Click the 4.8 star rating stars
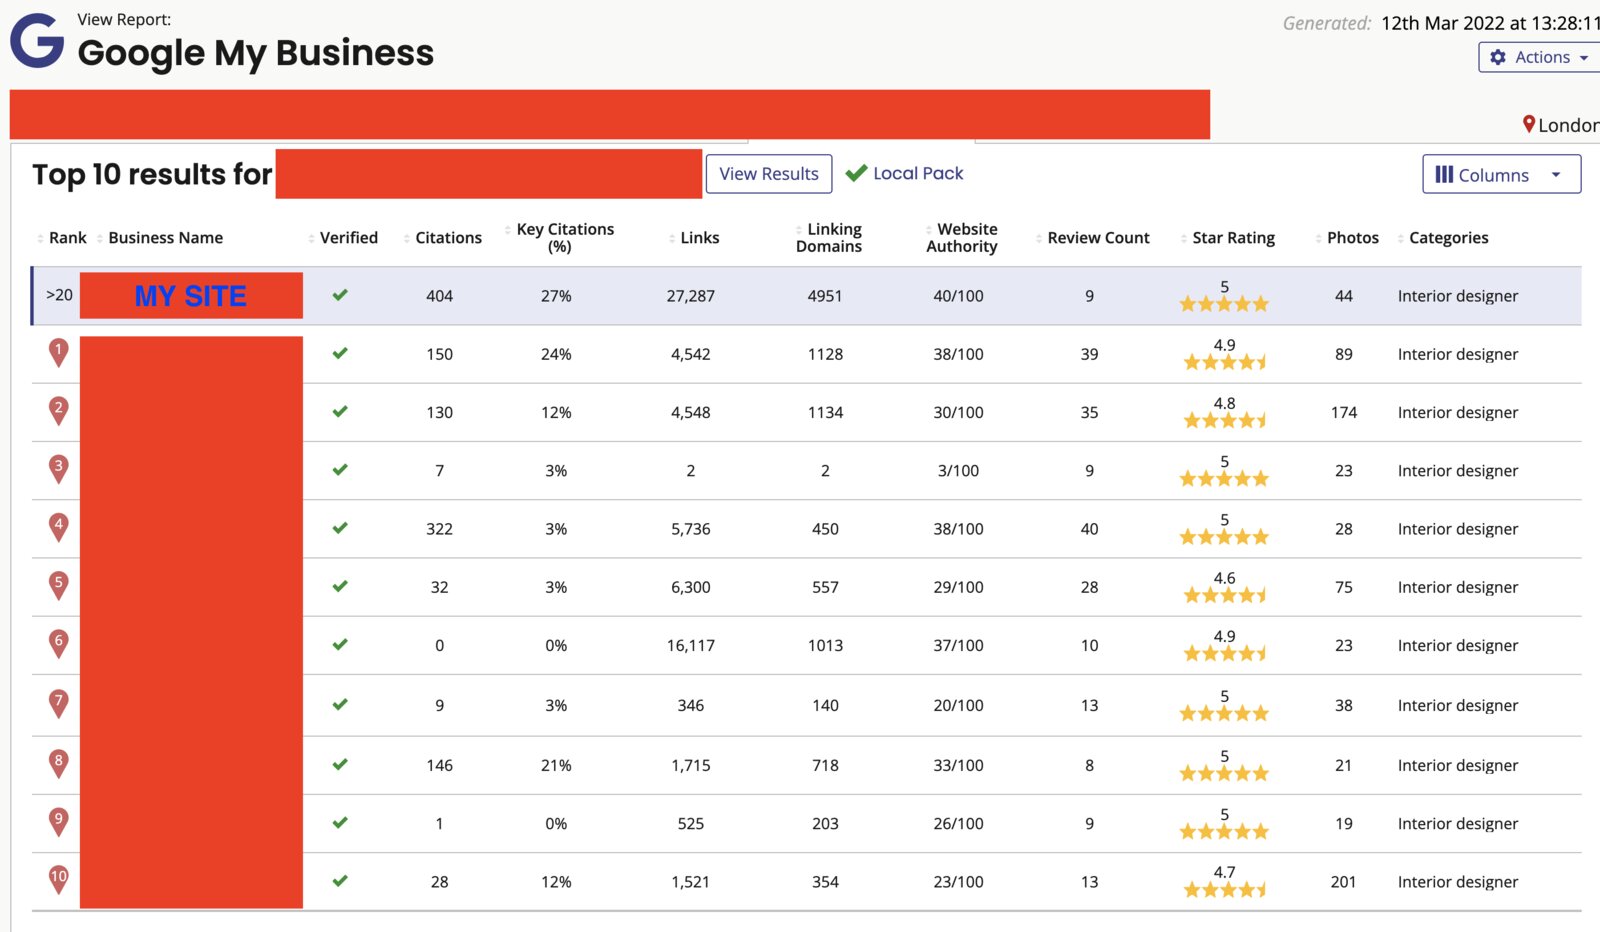 tap(1225, 420)
